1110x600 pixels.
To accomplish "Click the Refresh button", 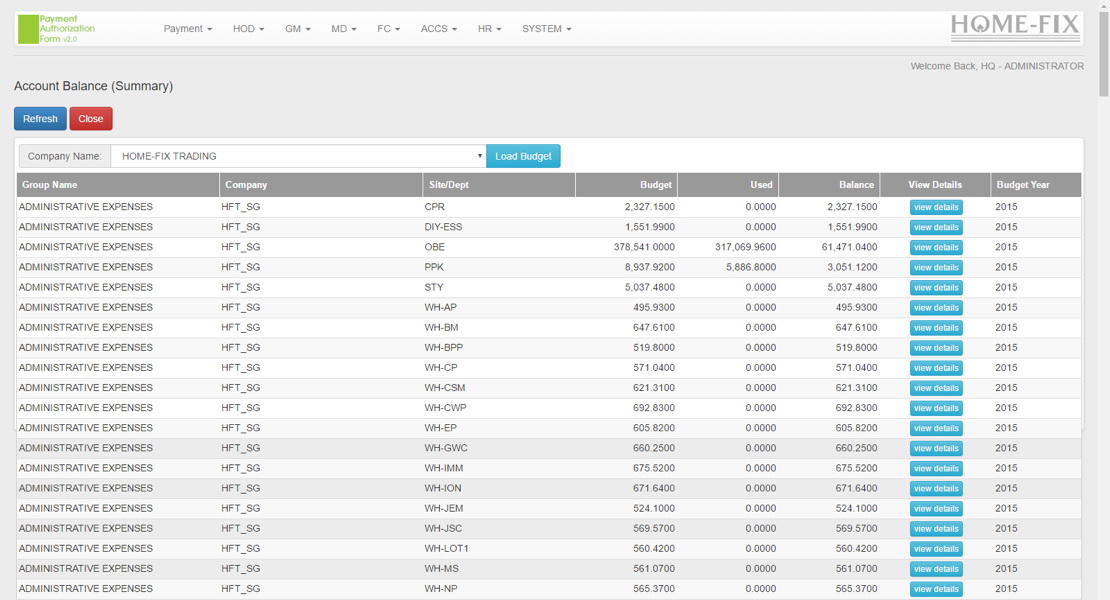I will coord(39,118).
